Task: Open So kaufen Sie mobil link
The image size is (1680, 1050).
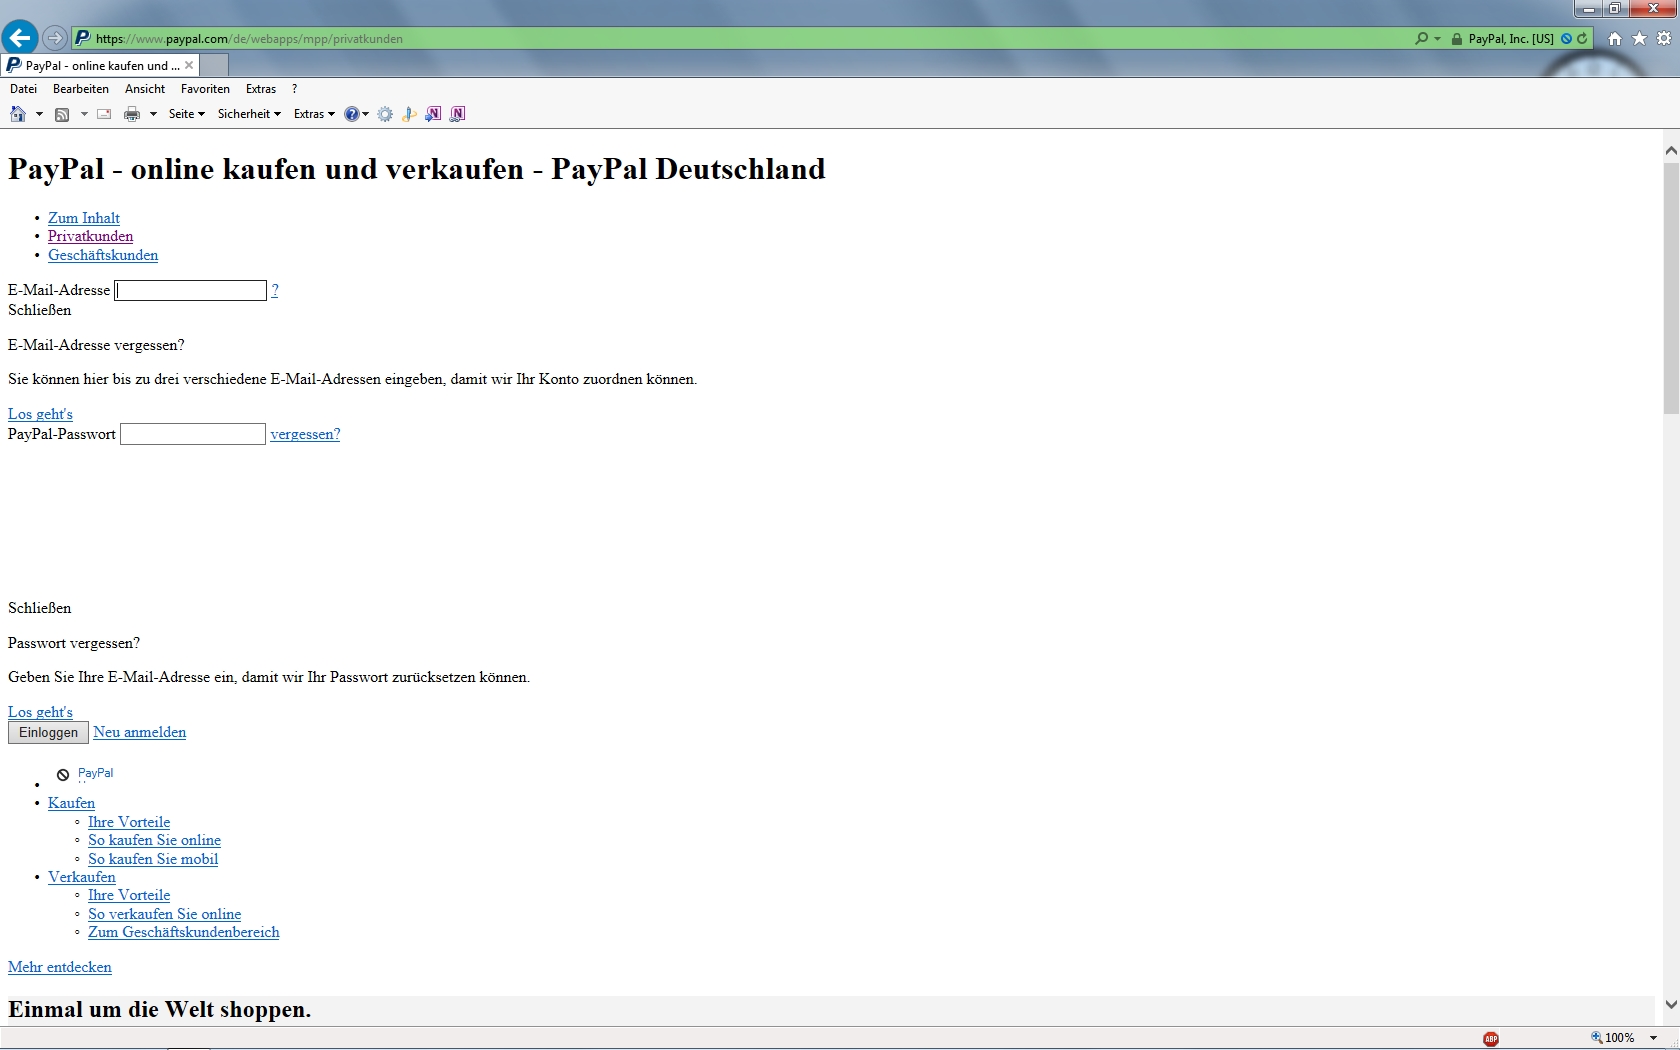Action: point(153,859)
